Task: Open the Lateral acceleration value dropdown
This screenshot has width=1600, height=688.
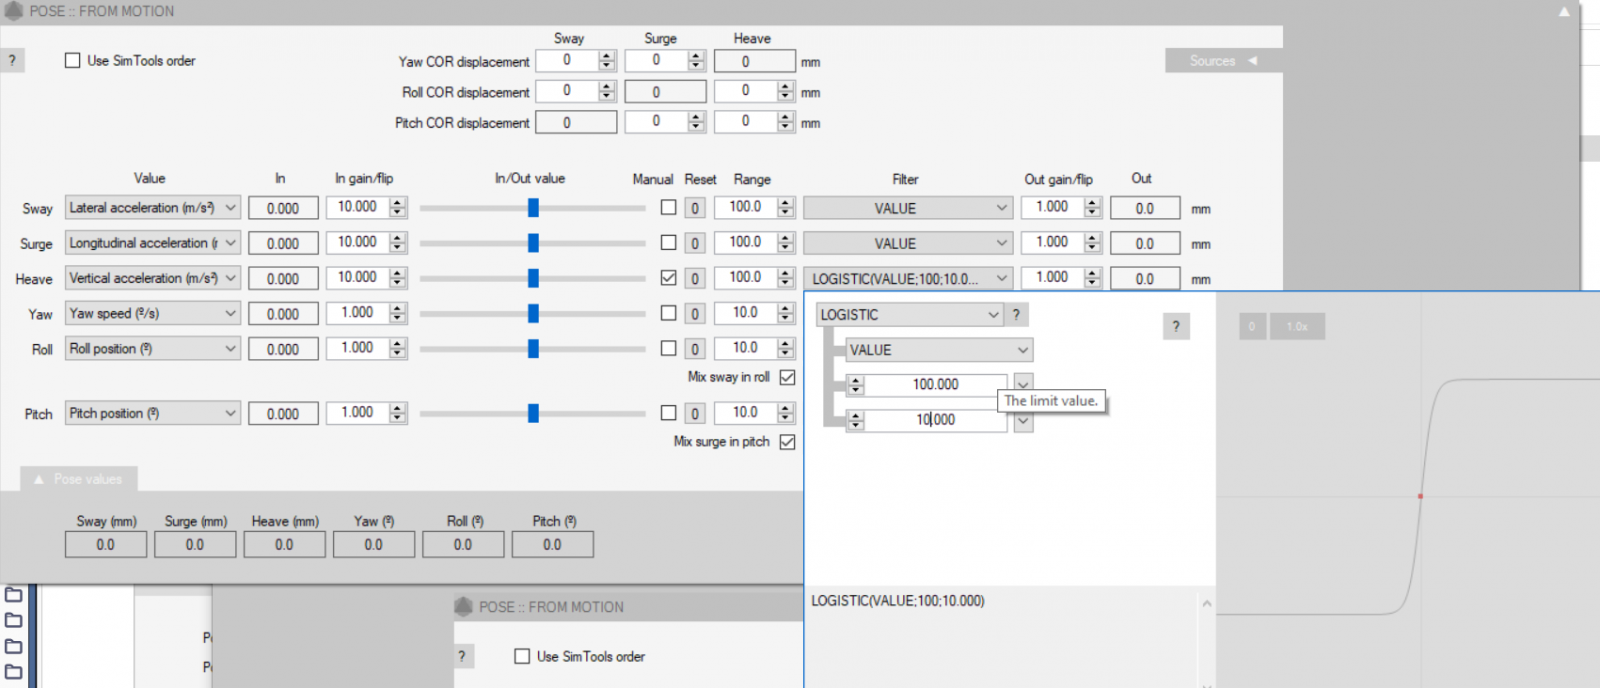Action: click(x=153, y=207)
